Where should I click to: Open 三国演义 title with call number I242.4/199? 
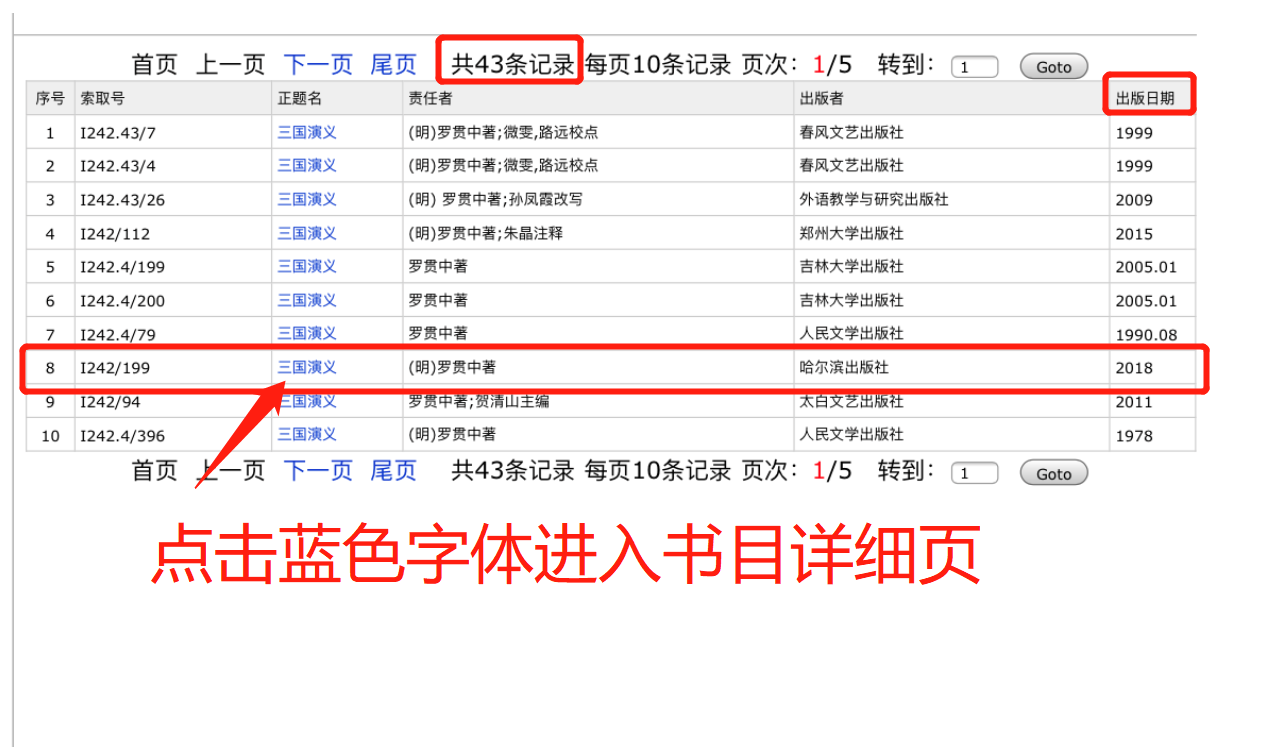point(307,266)
